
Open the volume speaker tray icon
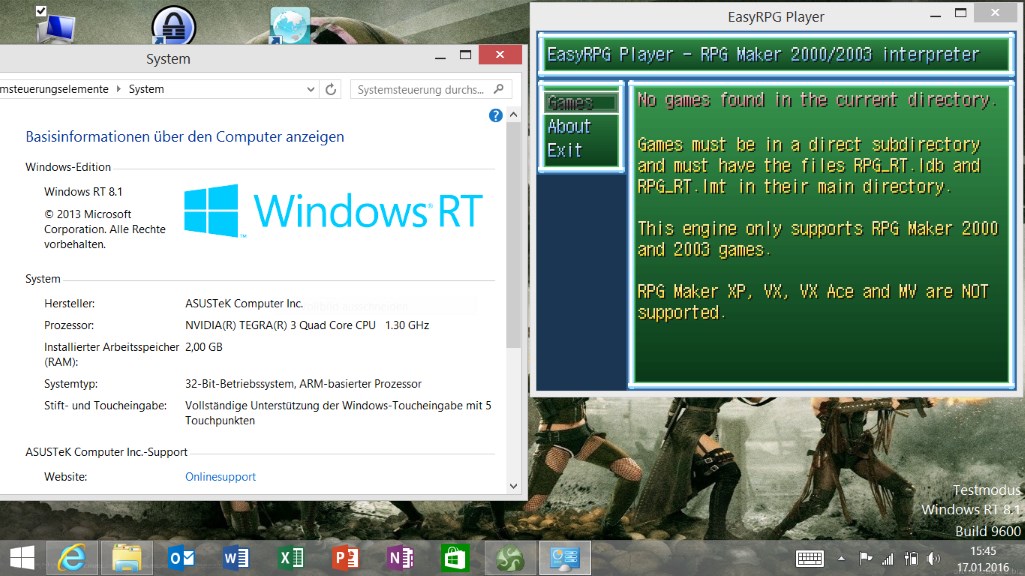coord(933,558)
